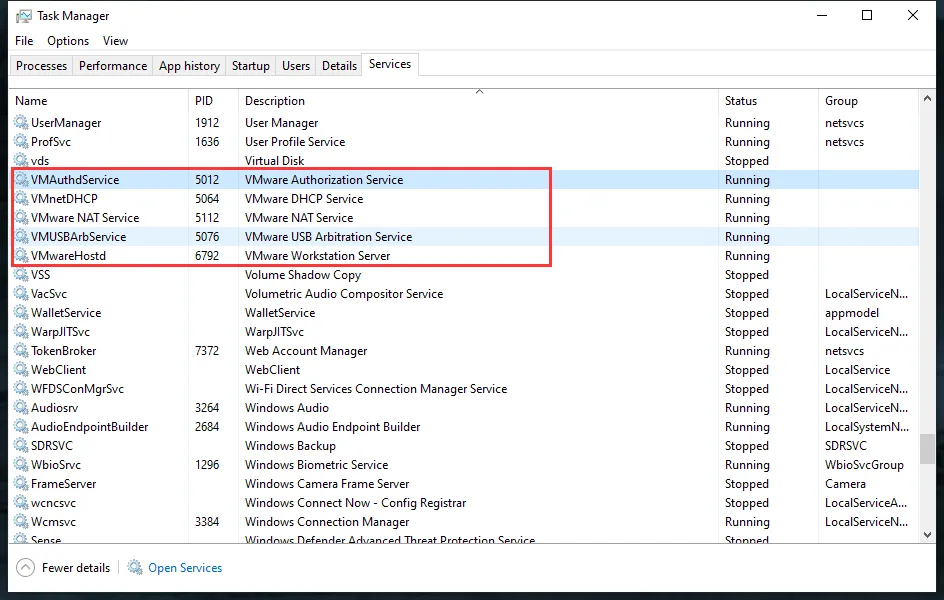
Task: Sort by the PID column header
Action: (214, 101)
